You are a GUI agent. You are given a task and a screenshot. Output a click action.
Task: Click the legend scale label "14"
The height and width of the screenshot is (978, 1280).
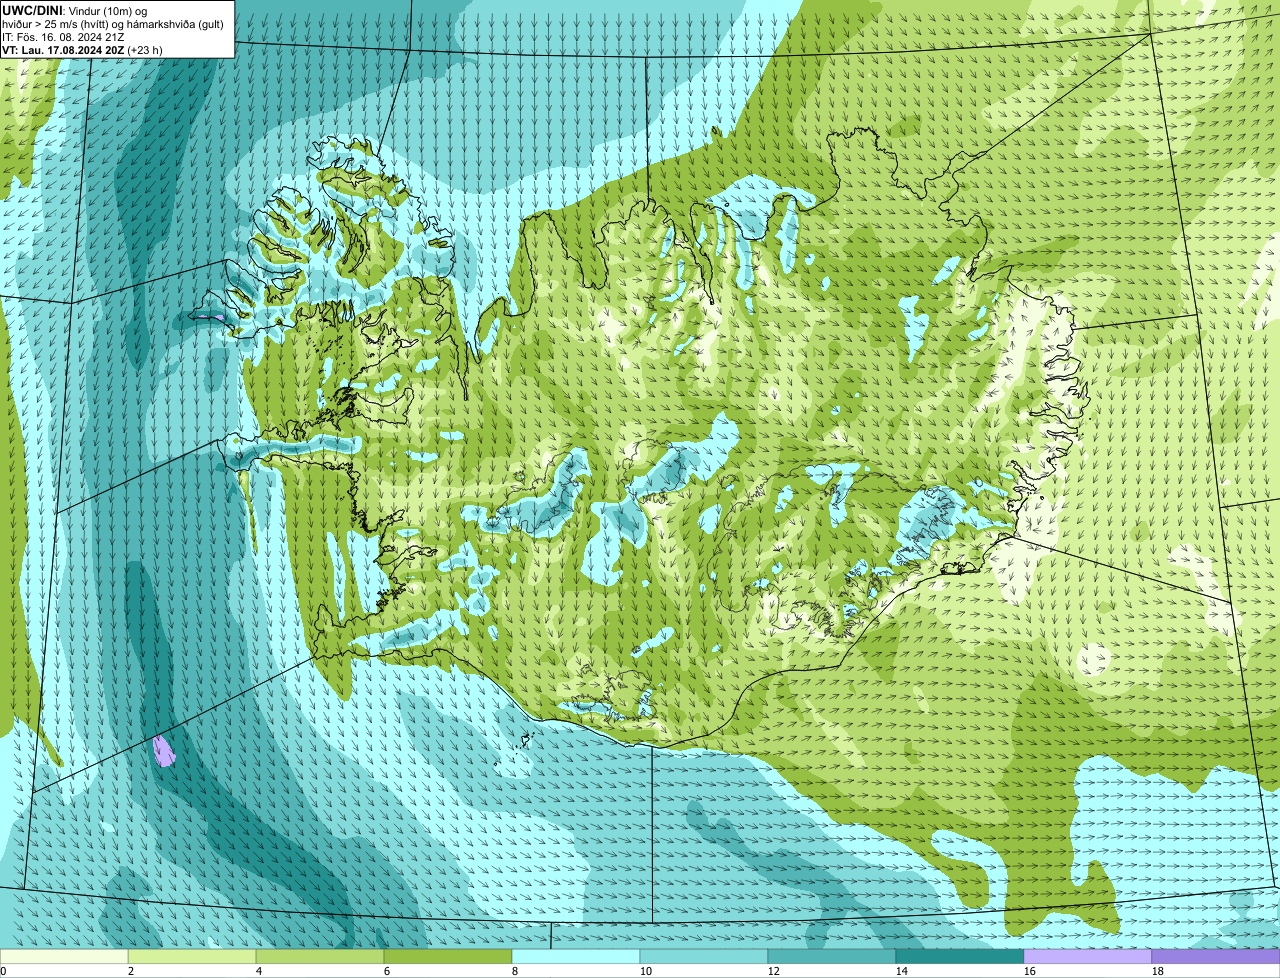902,971
